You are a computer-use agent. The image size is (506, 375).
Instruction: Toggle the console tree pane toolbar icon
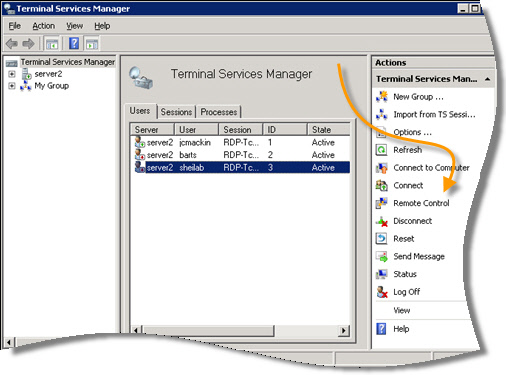click(52, 44)
